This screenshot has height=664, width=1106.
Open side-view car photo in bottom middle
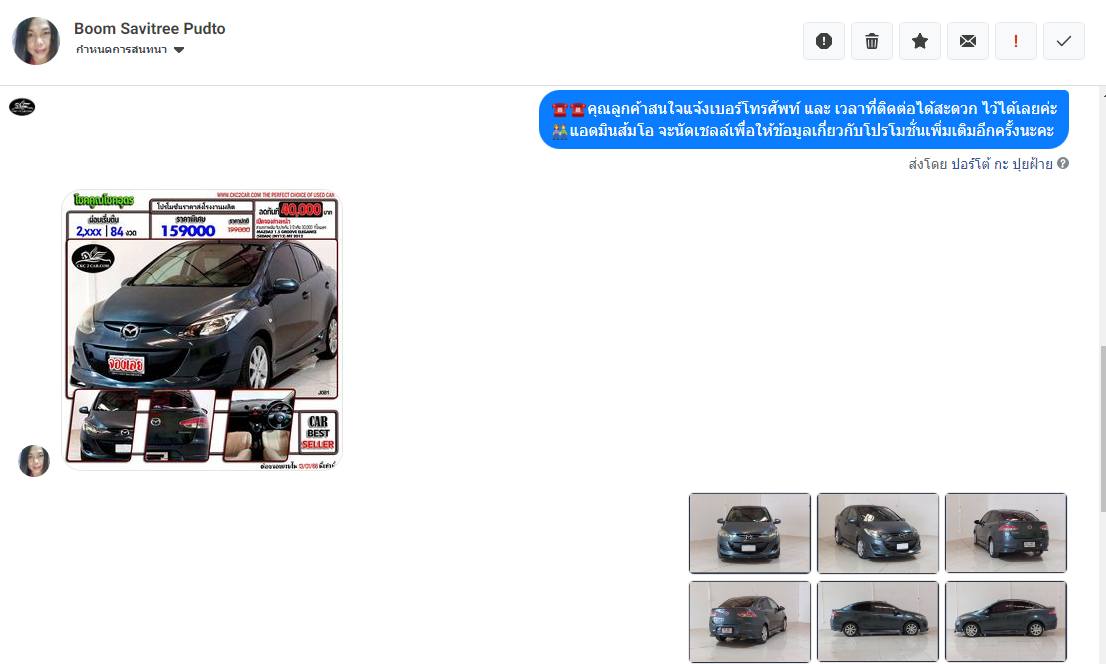(877, 621)
